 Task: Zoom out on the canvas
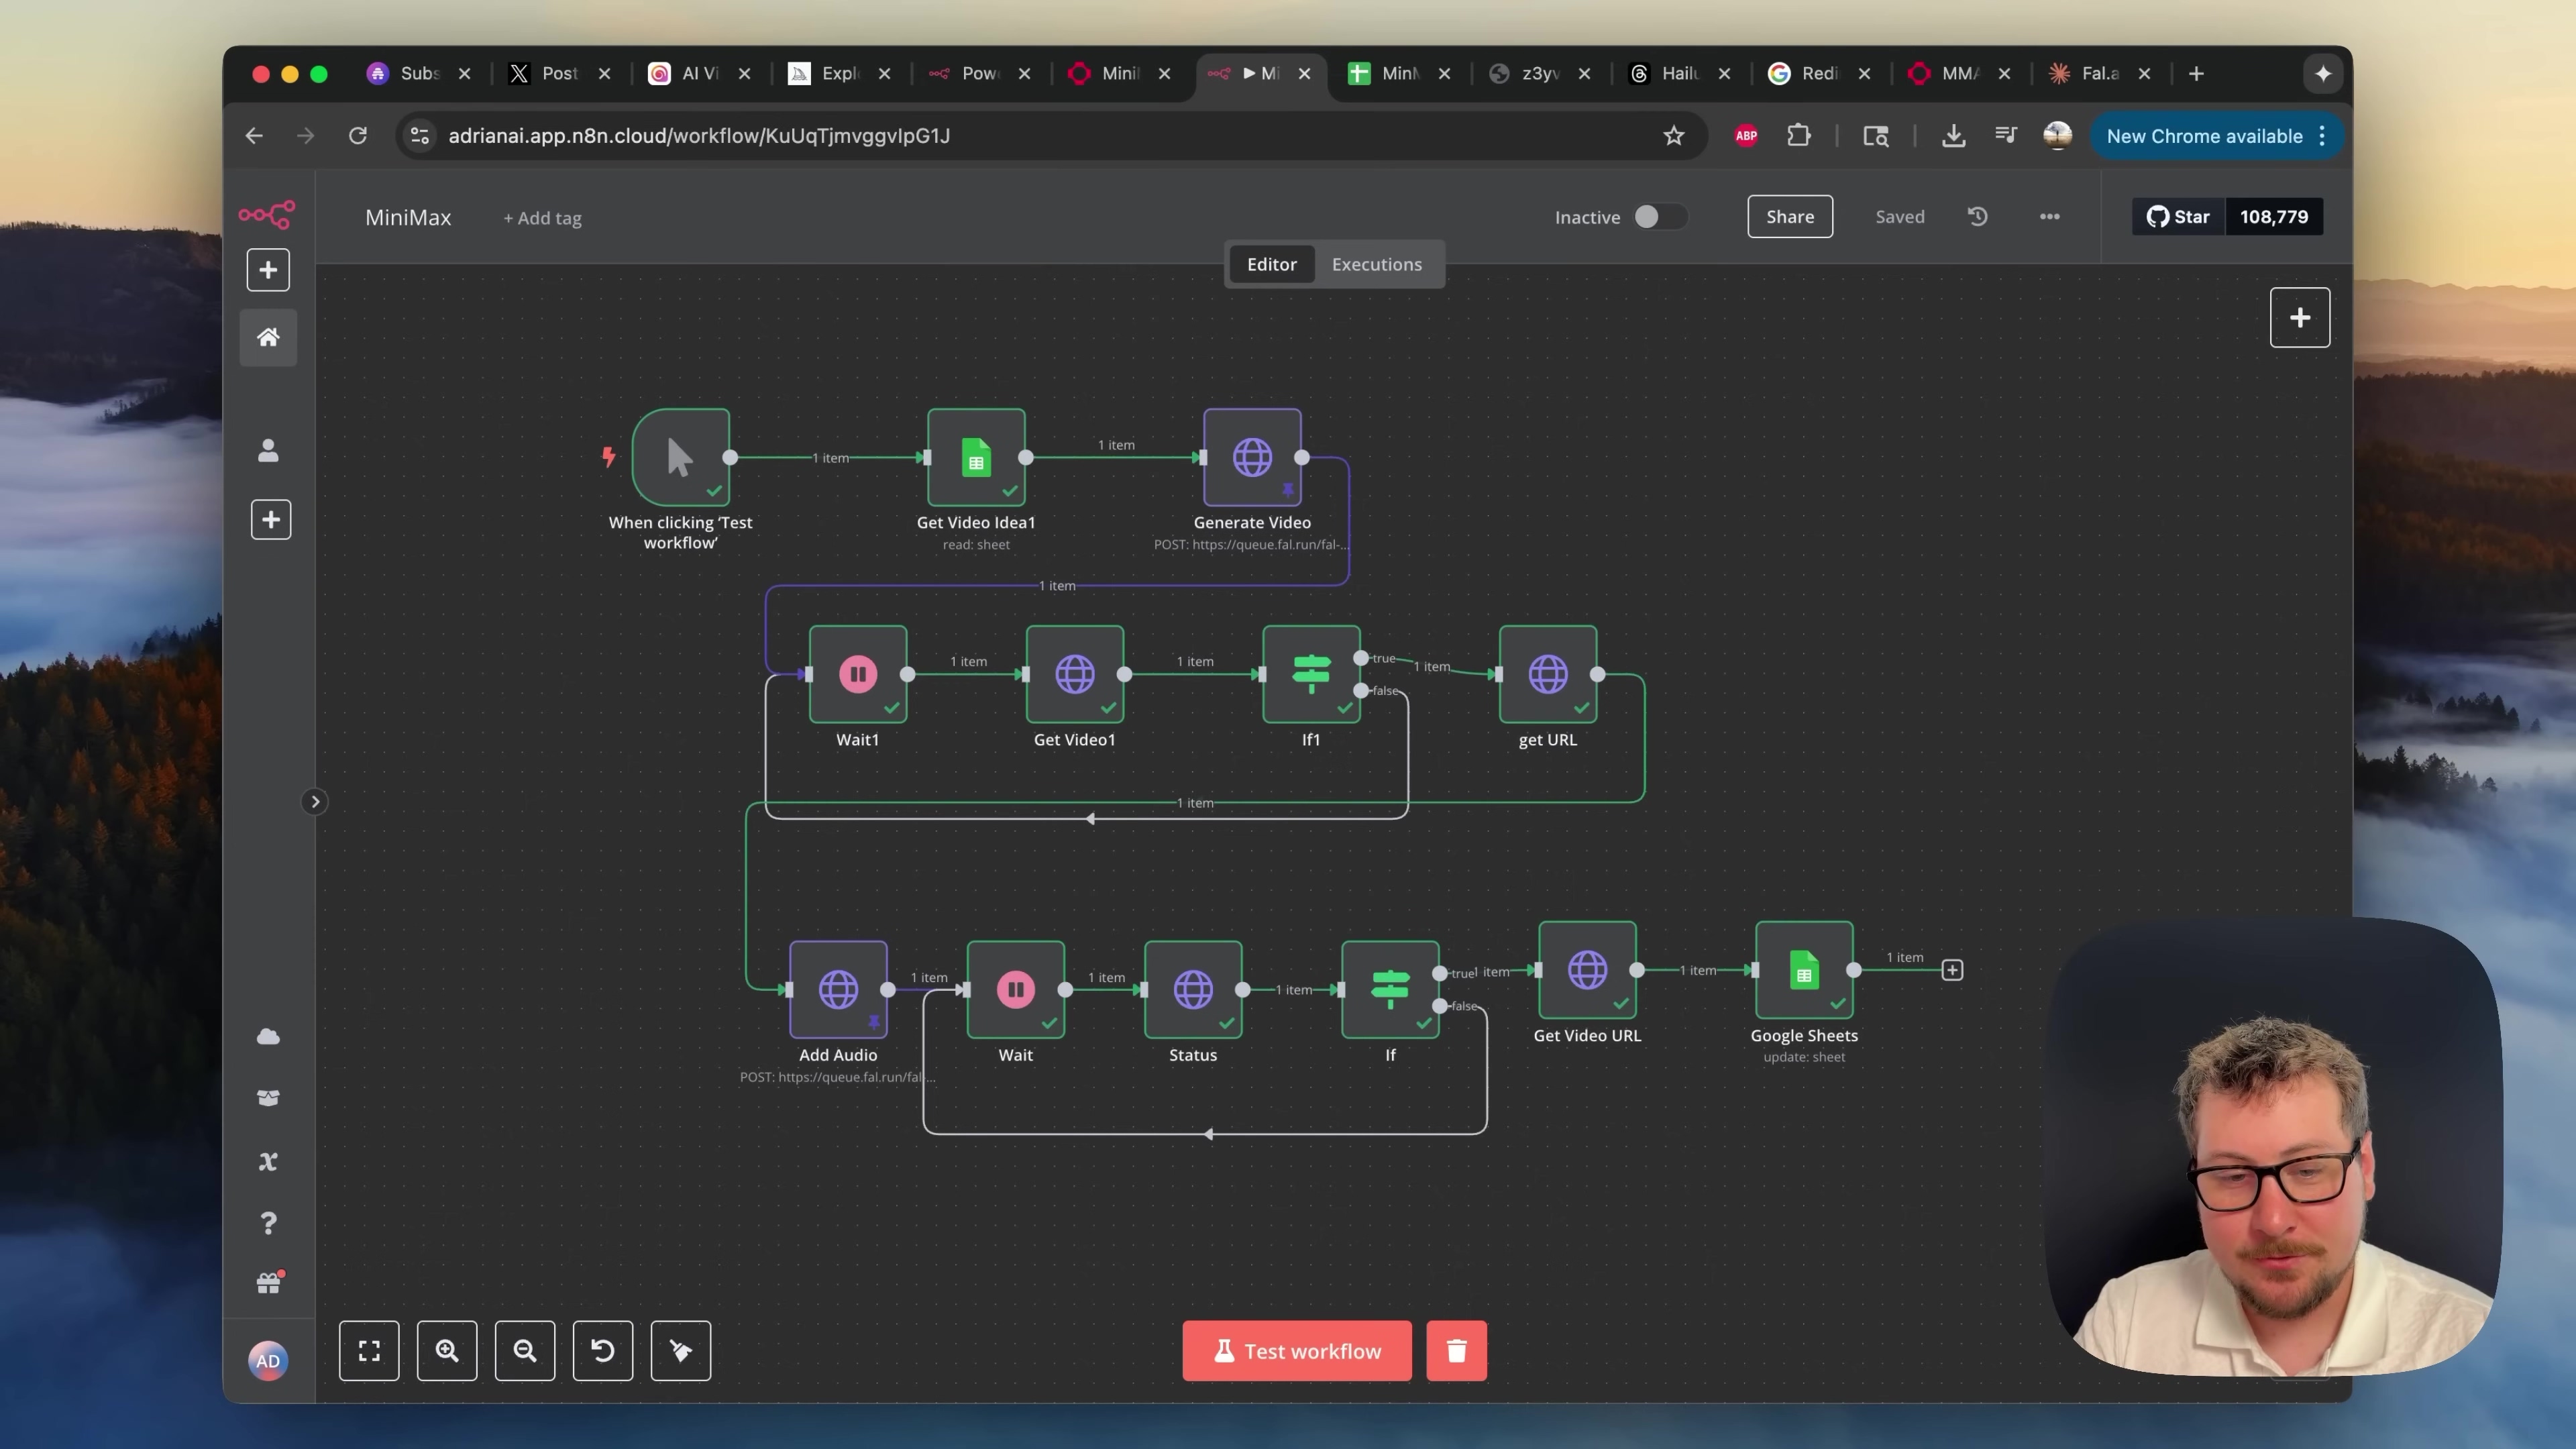pyautogui.click(x=525, y=1351)
